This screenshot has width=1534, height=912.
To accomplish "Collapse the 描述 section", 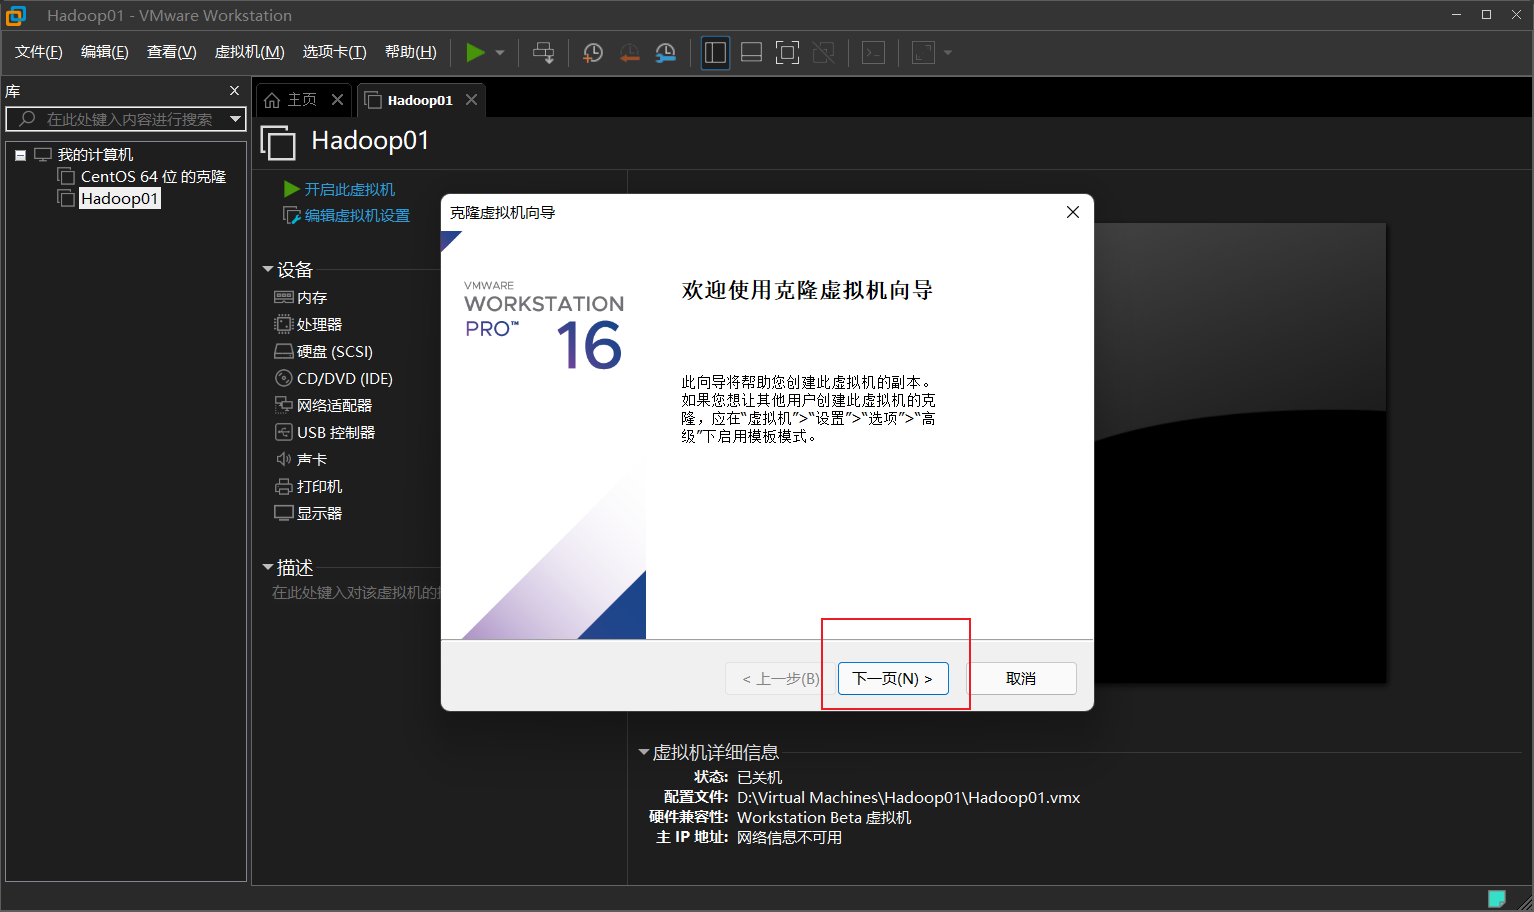I will [x=268, y=568].
